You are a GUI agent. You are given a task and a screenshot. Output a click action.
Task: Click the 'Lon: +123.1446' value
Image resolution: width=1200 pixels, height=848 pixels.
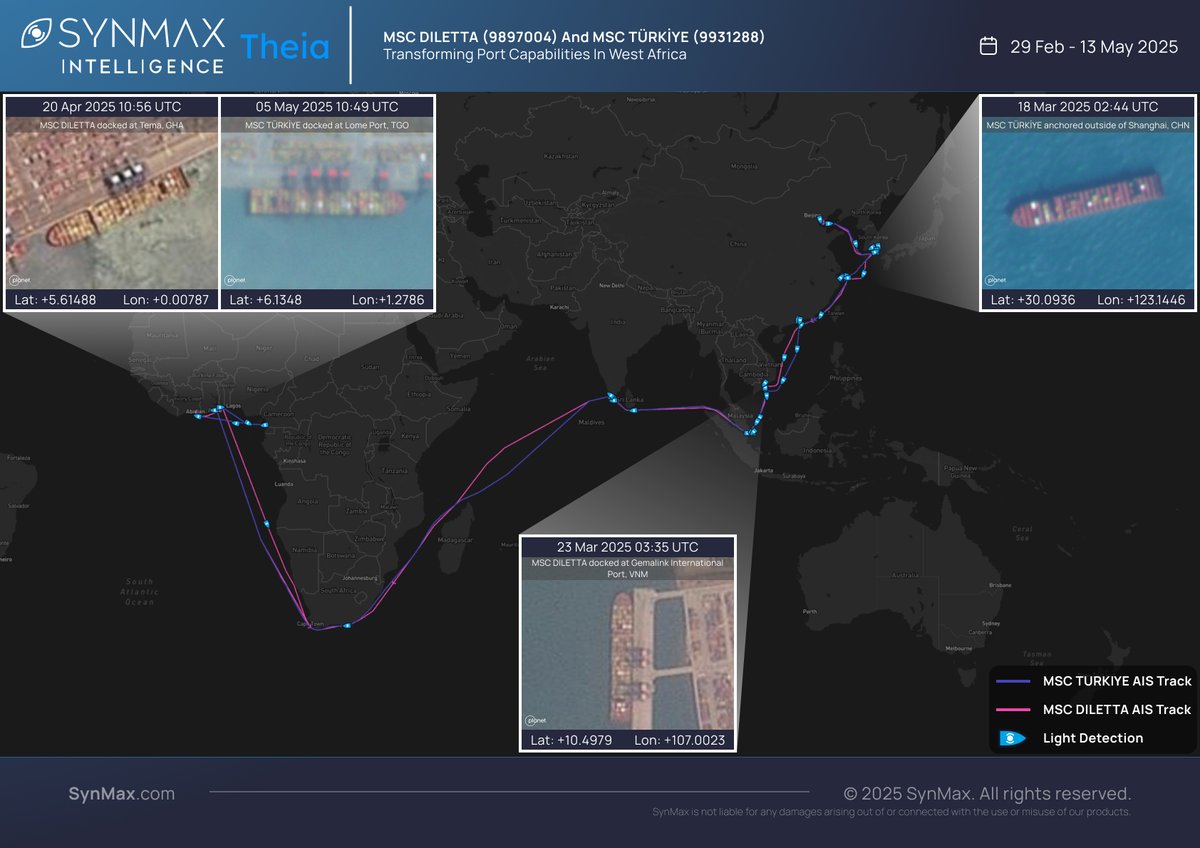tap(1141, 299)
